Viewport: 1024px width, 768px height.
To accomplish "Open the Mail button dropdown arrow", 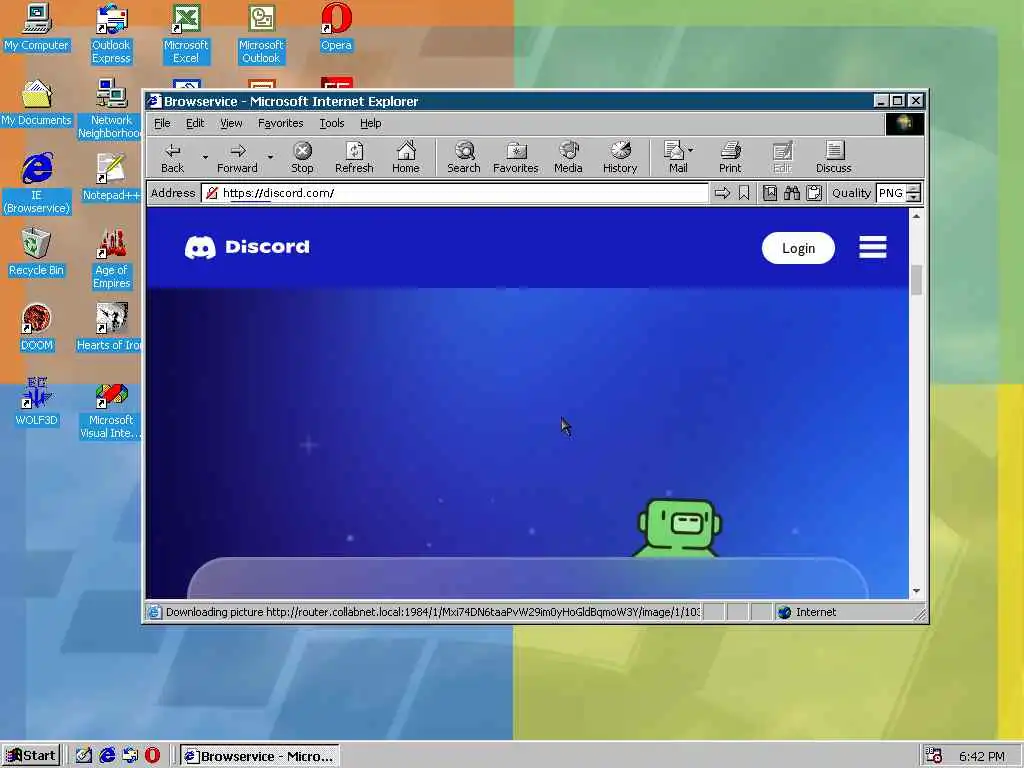I will 691,150.
